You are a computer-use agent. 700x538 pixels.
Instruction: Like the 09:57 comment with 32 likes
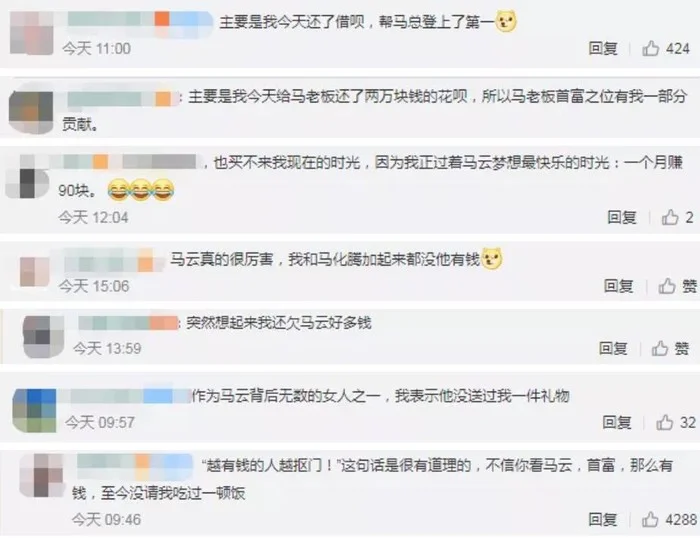(x=664, y=422)
